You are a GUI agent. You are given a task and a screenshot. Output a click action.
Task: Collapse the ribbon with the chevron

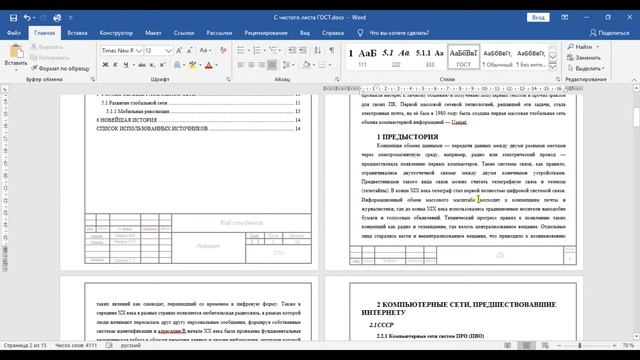tap(634, 80)
